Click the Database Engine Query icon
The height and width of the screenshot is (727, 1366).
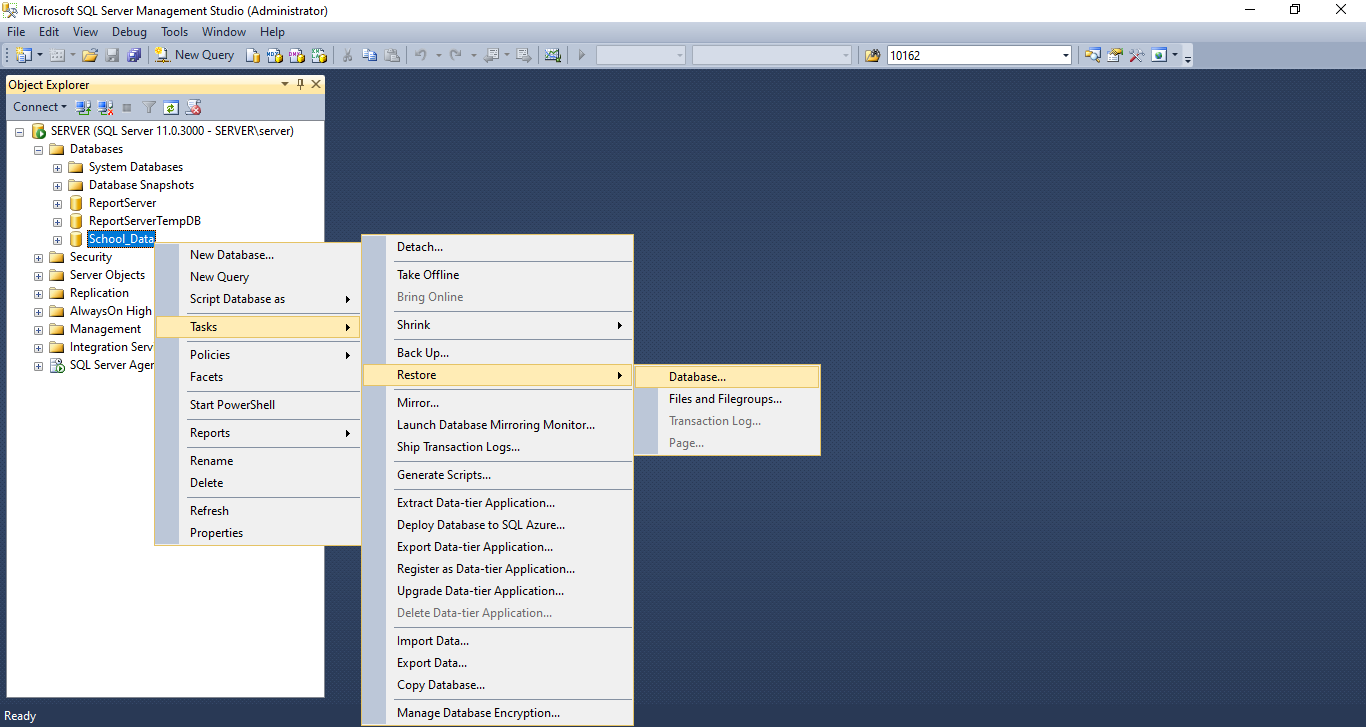[x=253, y=55]
